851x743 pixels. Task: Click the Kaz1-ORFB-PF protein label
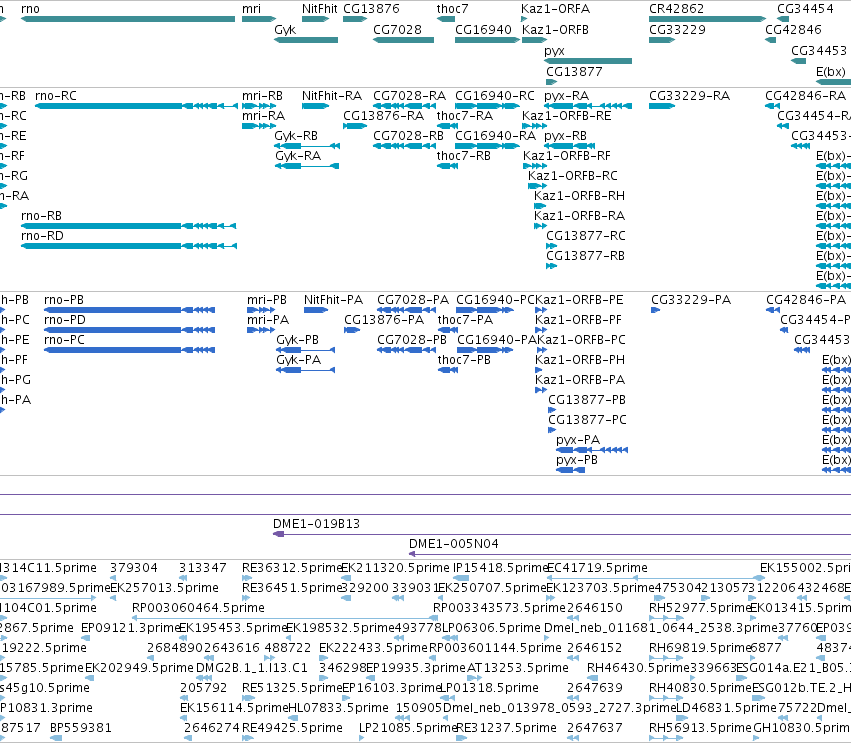coord(578,320)
